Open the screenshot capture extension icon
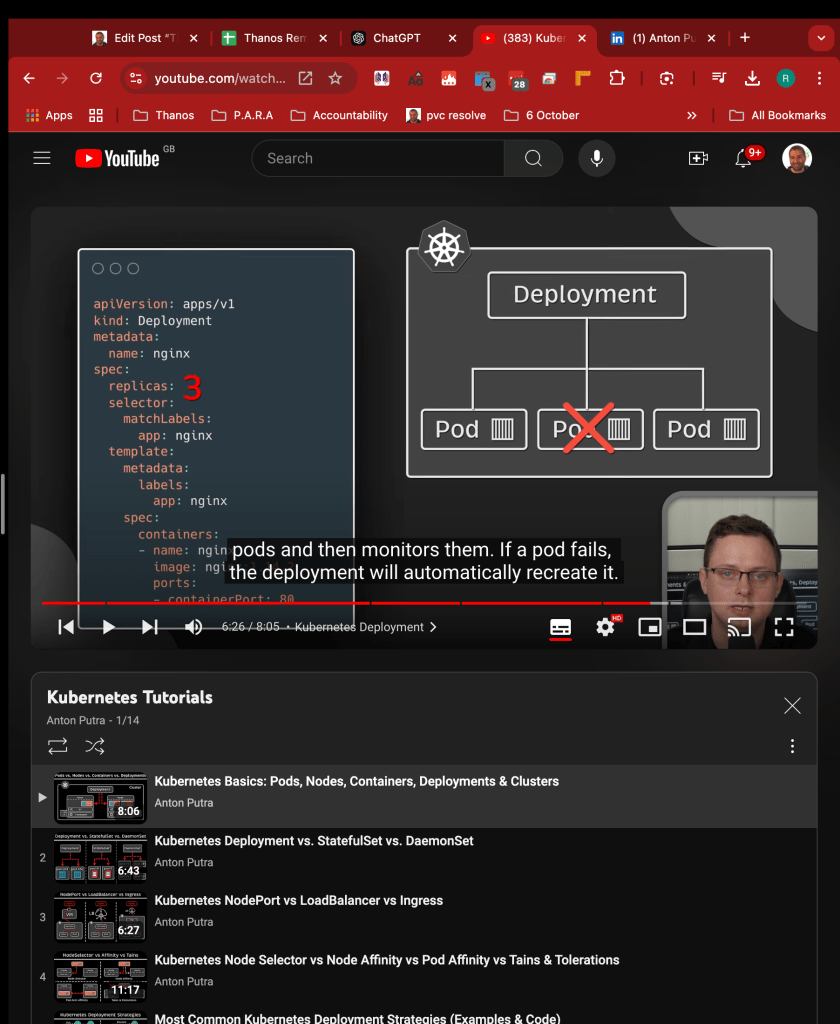The width and height of the screenshot is (840, 1024). [x=666, y=78]
